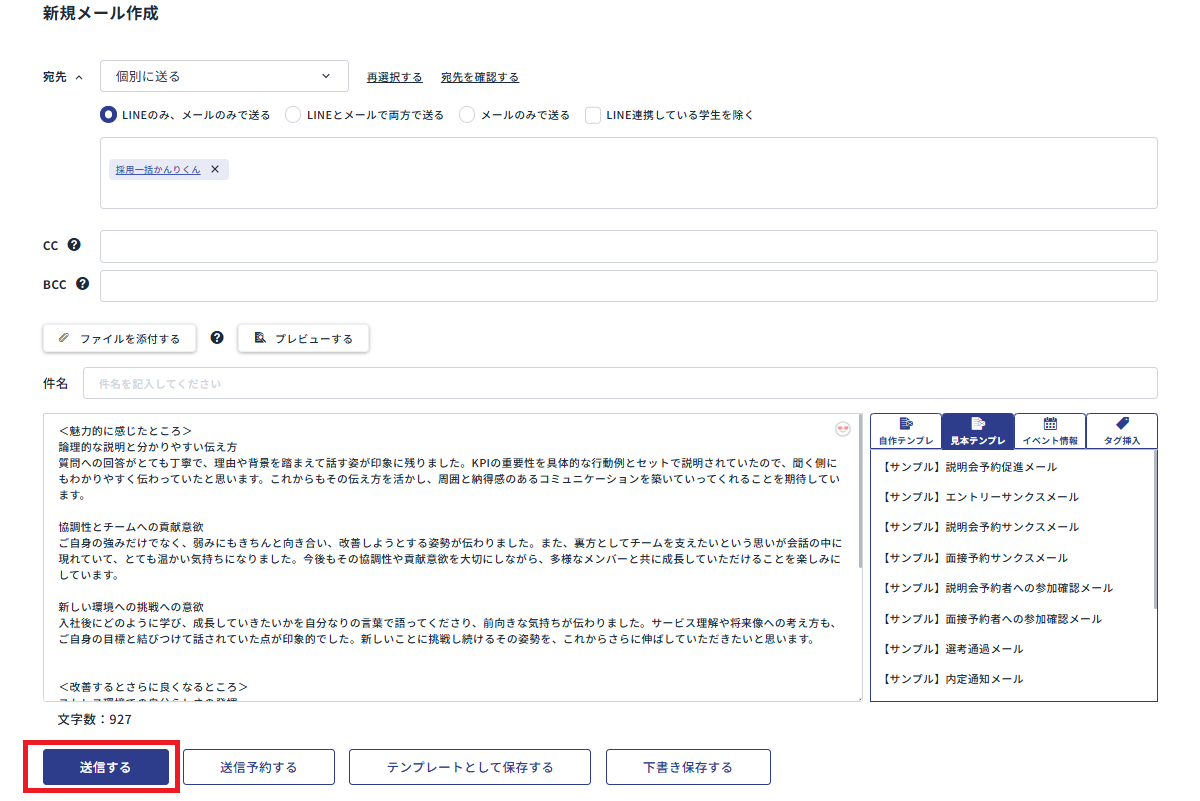The height and width of the screenshot is (801, 1200).
Task: Click the help icon beside the attach button
Action: coord(216,338)
